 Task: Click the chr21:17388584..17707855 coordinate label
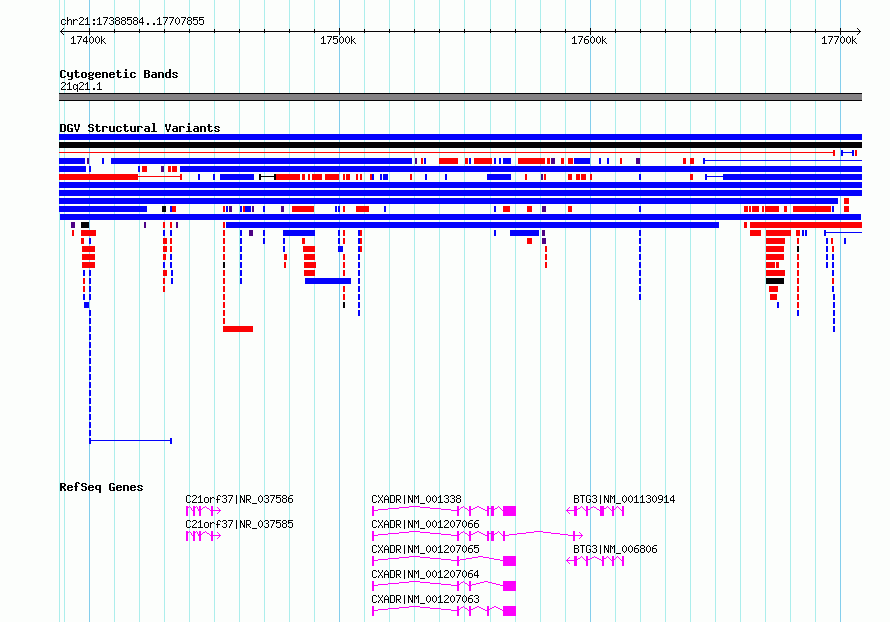pos(132,22)
